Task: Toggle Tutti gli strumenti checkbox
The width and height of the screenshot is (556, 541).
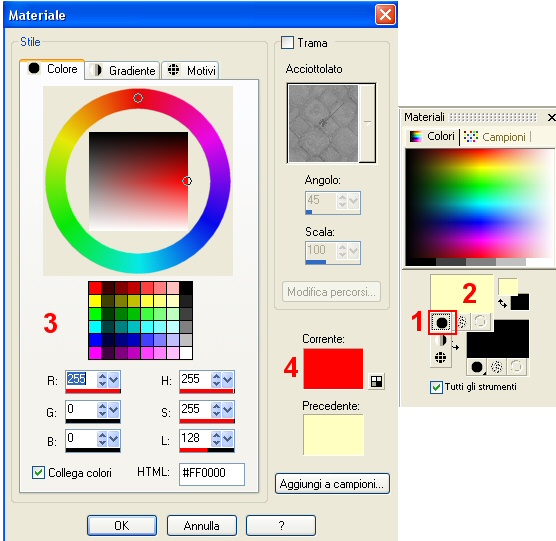Action: pyautogui.click(x=436, y=387)
